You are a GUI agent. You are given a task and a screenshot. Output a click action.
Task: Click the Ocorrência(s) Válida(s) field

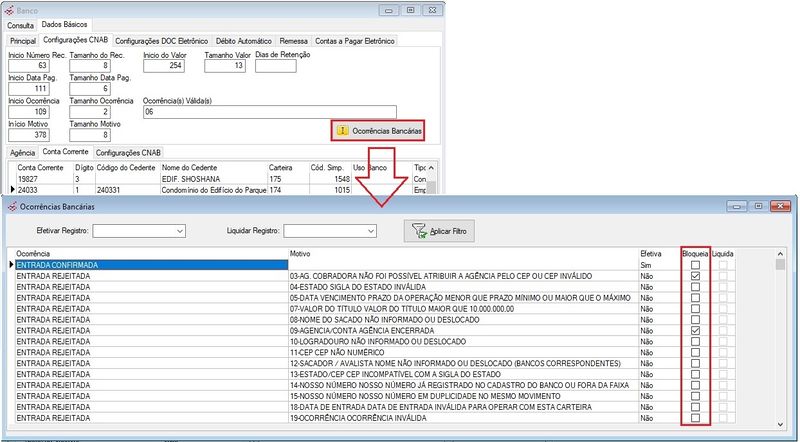click(x=270, y=112)
